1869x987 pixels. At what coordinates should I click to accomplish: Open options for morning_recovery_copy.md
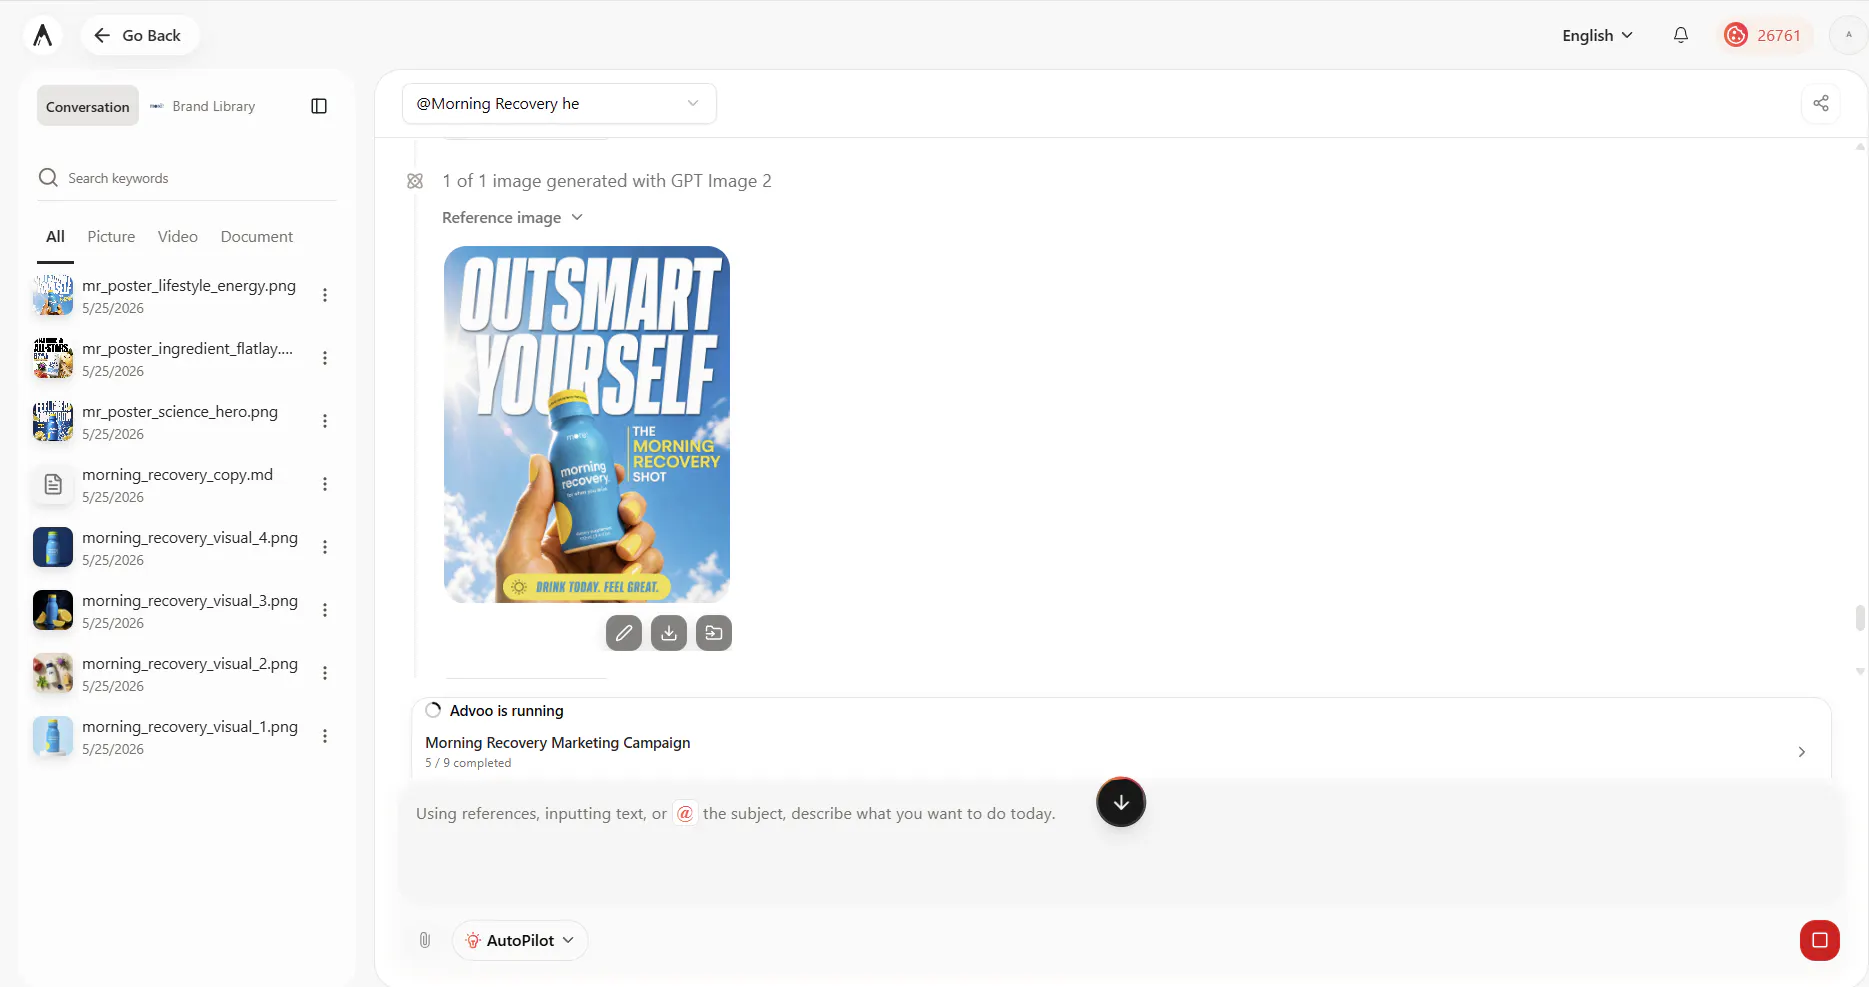click(x=325, y=484)
